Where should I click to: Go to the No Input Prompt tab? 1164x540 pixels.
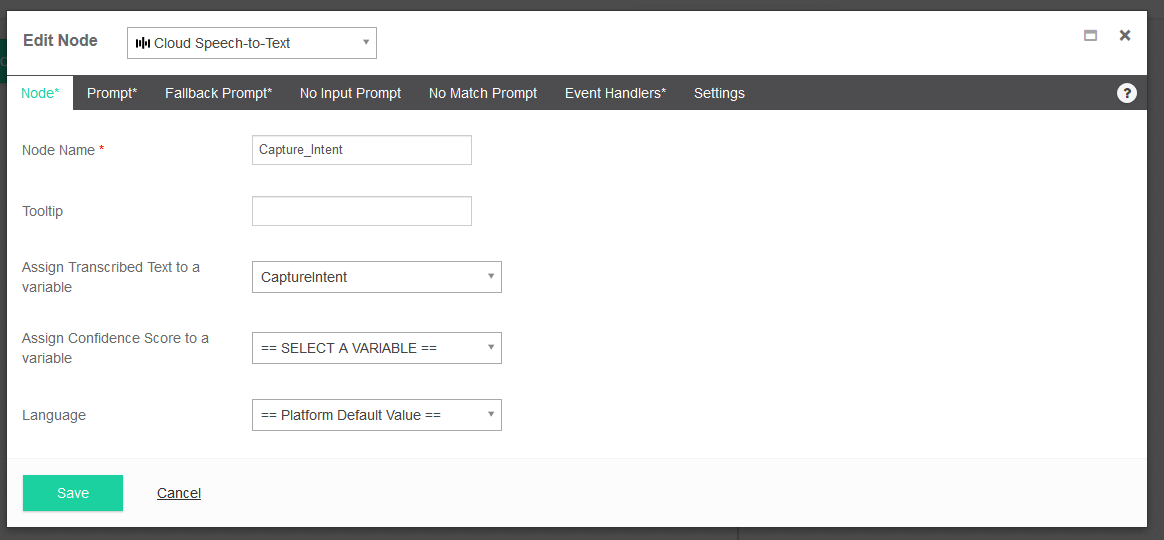coord(350,93)
